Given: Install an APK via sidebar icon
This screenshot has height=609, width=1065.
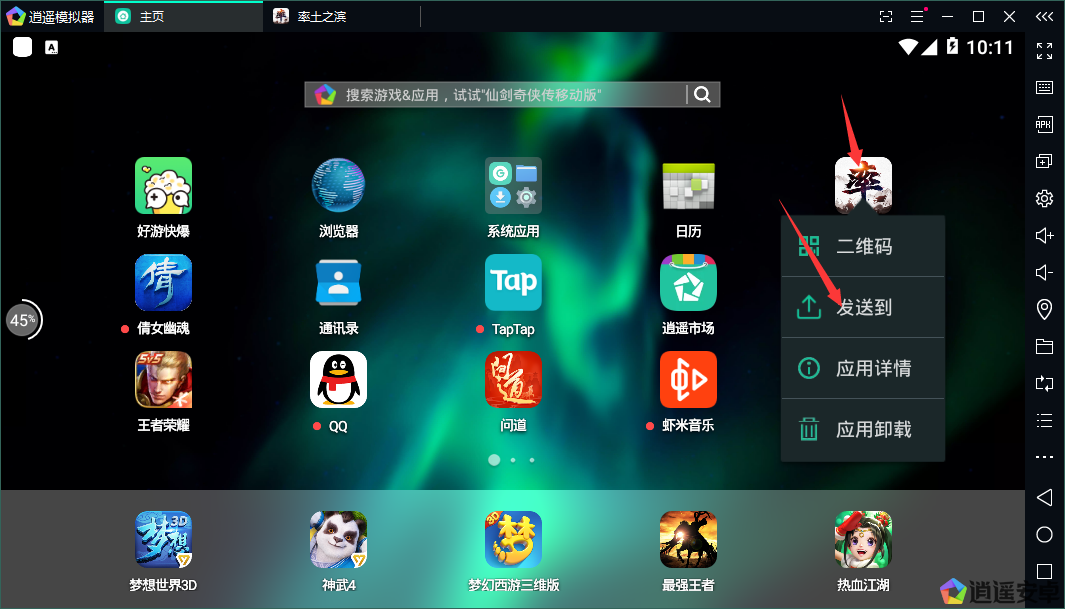Looking at the screenshot, I should point(1045,124).
